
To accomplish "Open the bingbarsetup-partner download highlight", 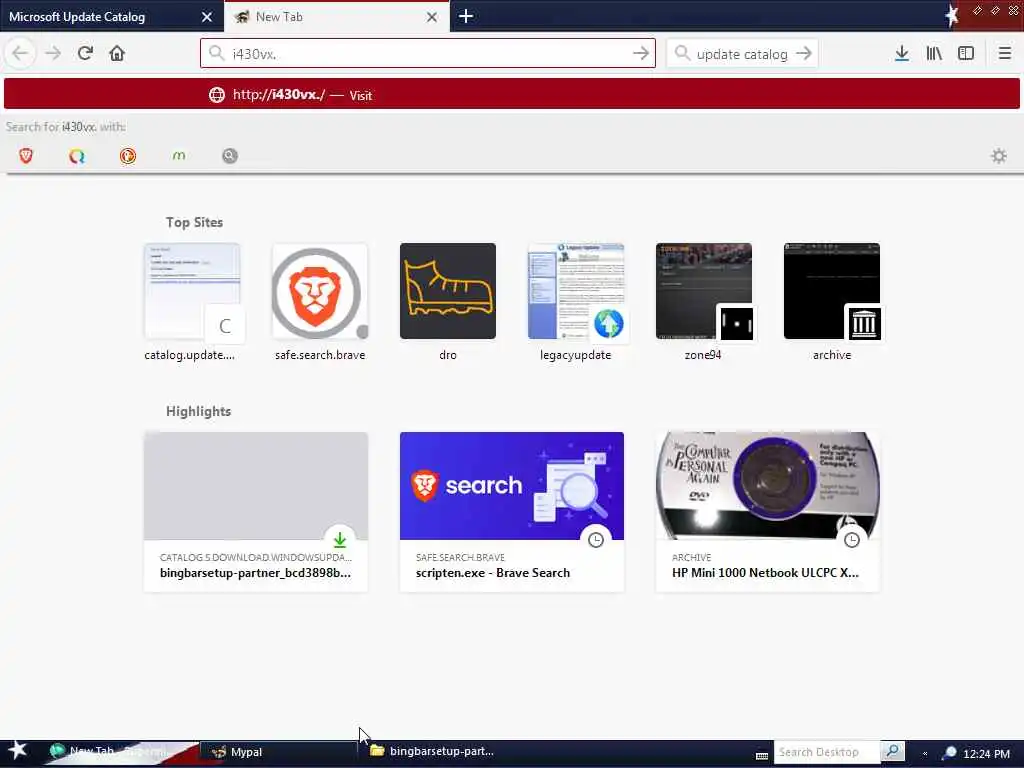I will tap(256, 512).
